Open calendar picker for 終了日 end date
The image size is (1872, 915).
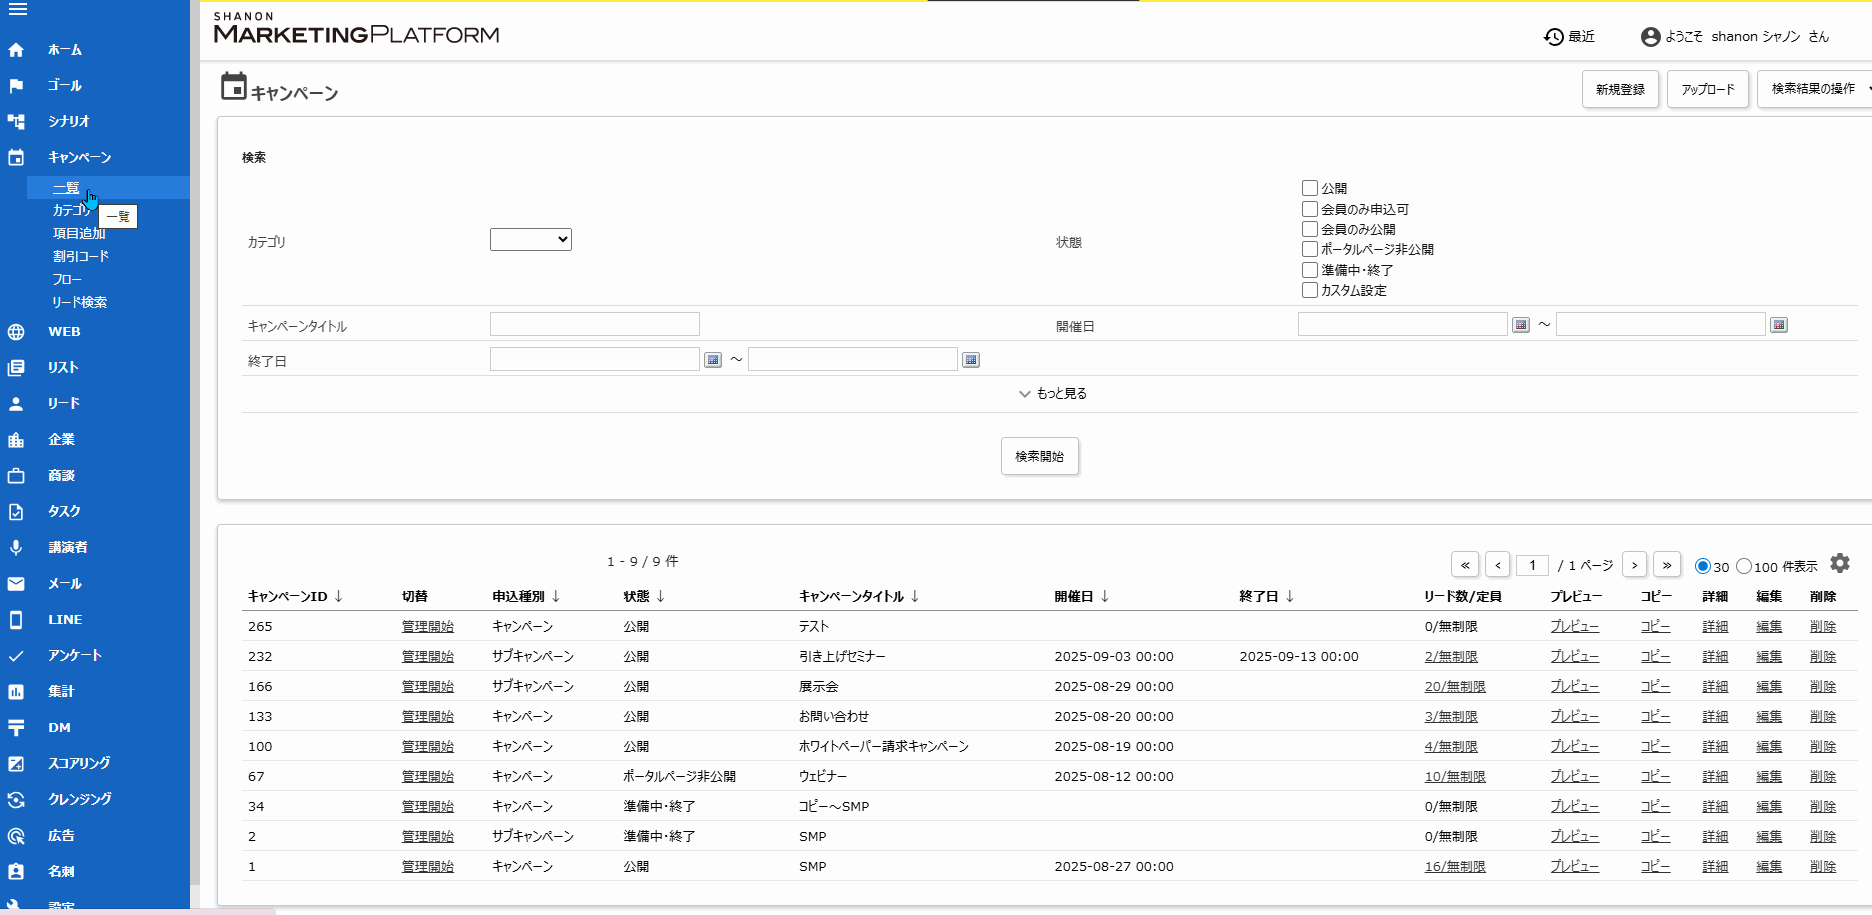click(971, 360)
